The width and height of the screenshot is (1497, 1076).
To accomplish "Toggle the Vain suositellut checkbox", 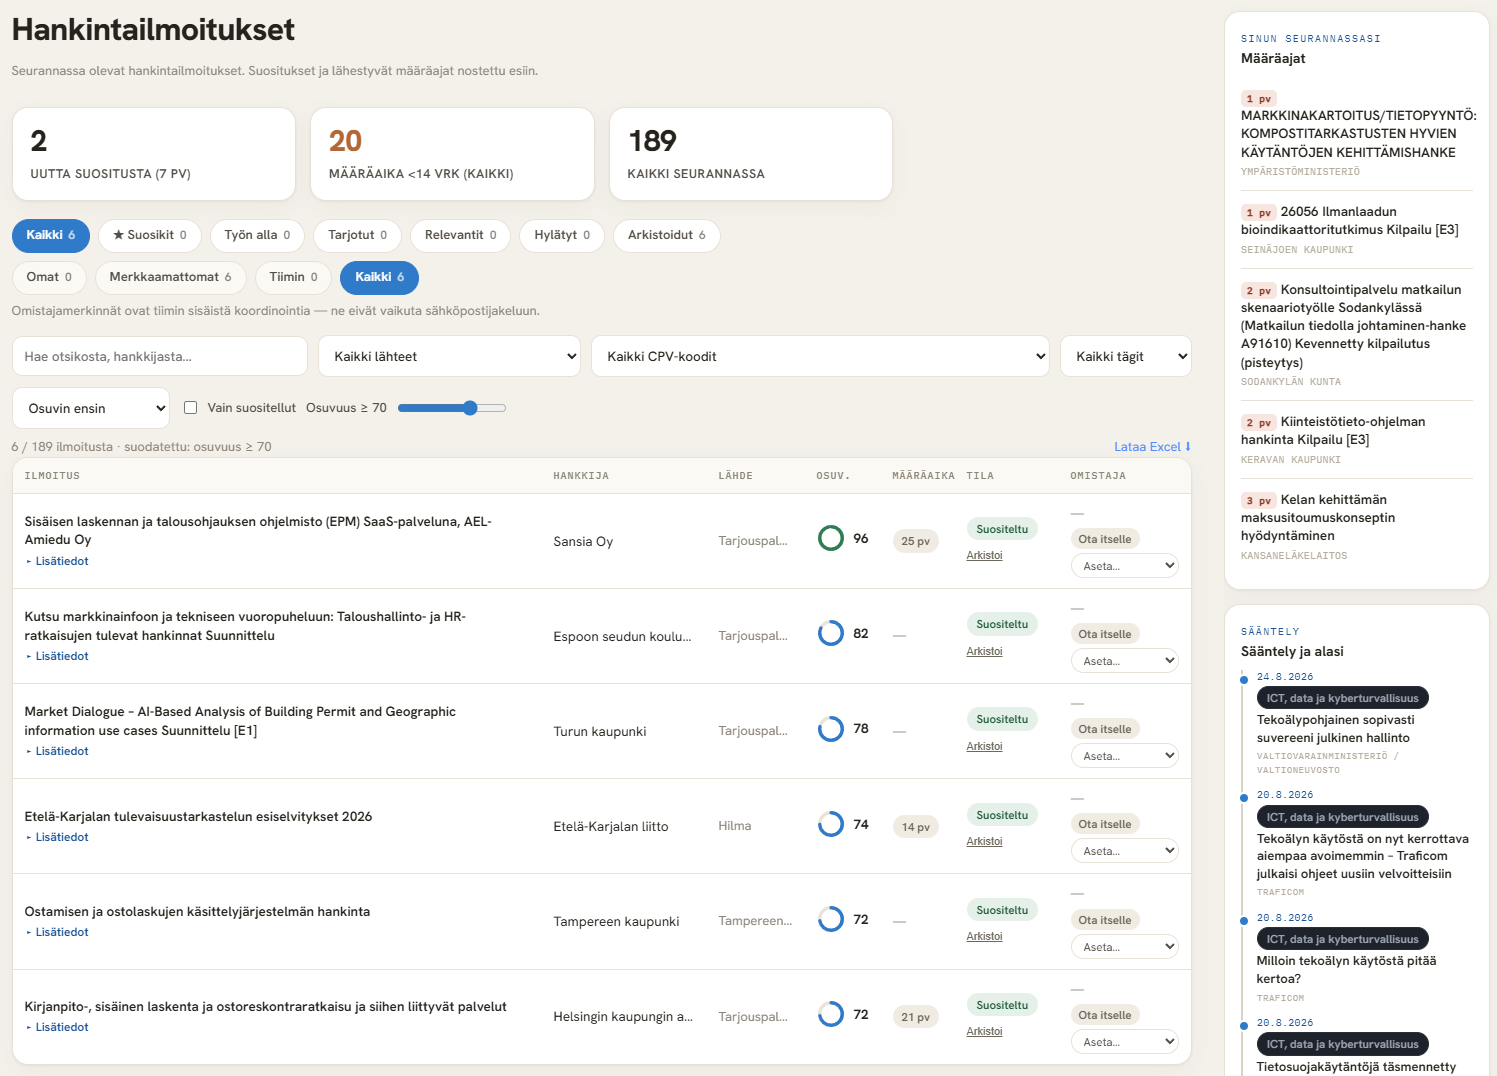I will coord(190,407).
